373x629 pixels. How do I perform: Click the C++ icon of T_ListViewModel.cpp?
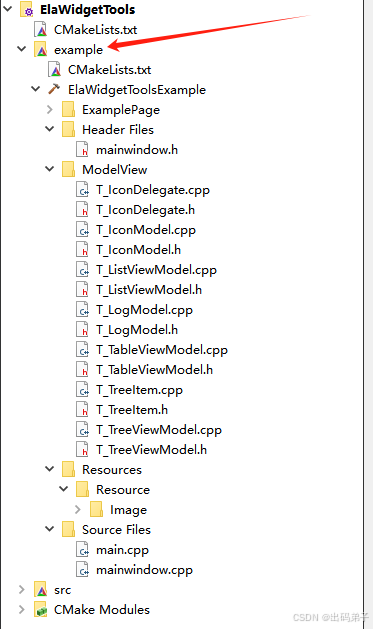click(x=82, y=270)
